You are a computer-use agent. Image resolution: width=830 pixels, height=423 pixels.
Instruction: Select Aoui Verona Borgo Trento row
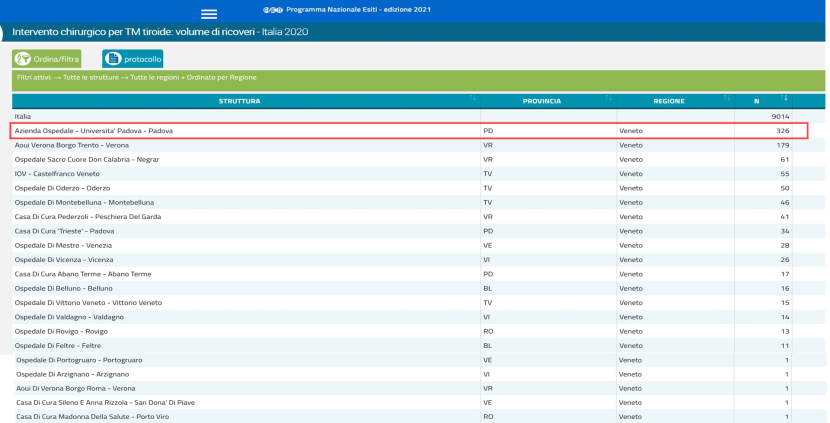[x=72, y=145]
